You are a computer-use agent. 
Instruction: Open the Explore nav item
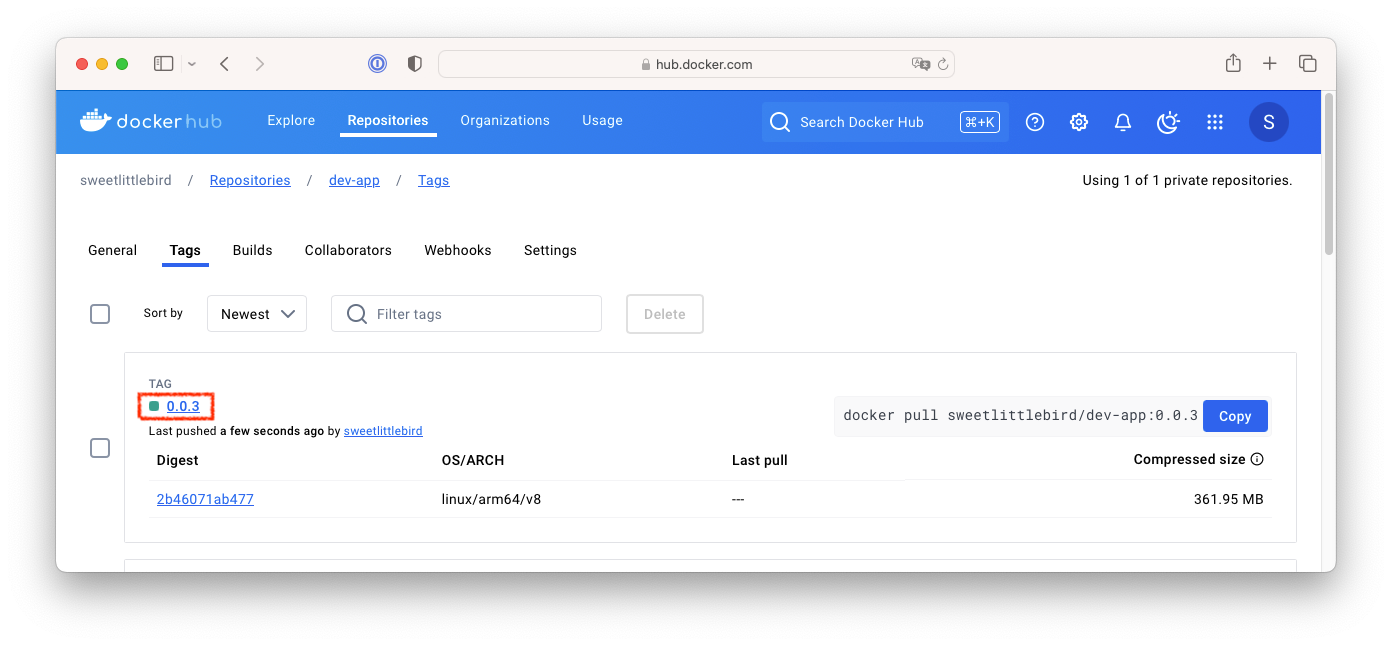tap(291, 120)
